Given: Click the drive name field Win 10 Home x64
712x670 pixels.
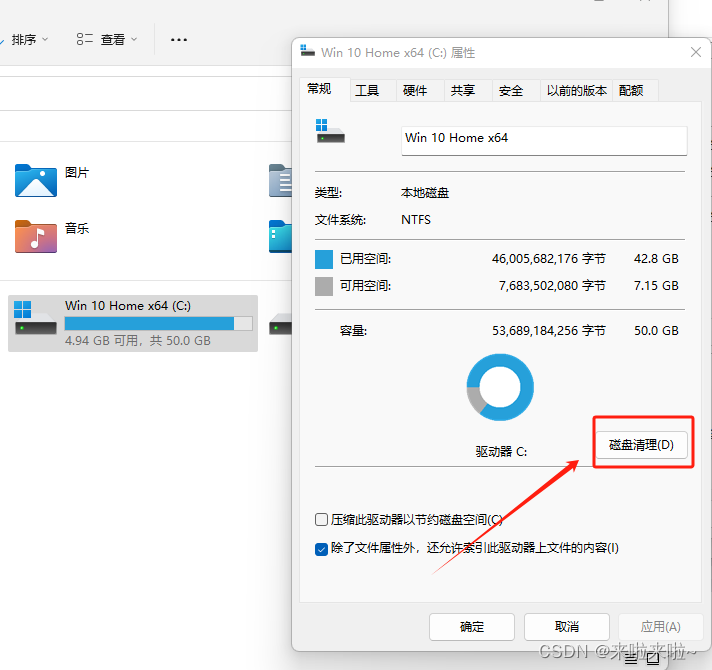Looking at the screenshot, I should pyautogui.click(x=544, y=141).
